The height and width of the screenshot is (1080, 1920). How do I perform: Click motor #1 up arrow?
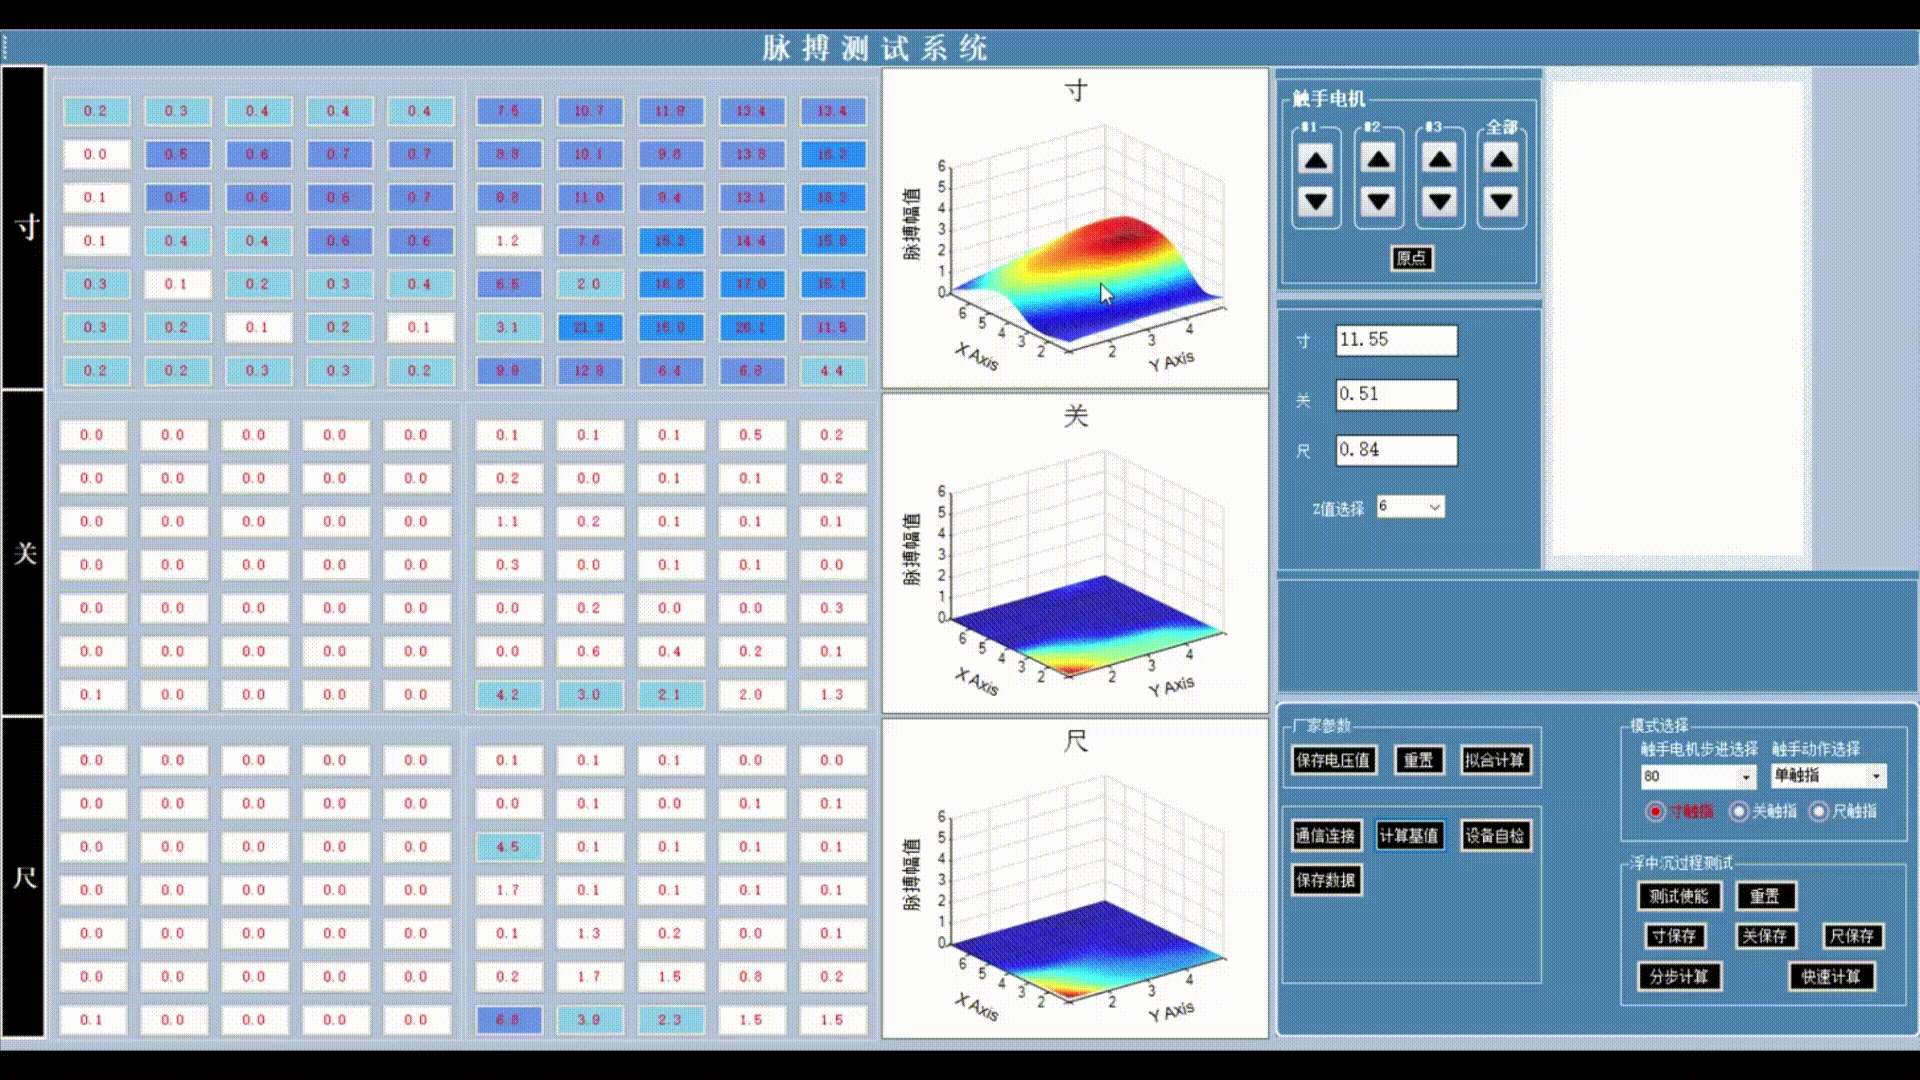(x=1316, y=160)
